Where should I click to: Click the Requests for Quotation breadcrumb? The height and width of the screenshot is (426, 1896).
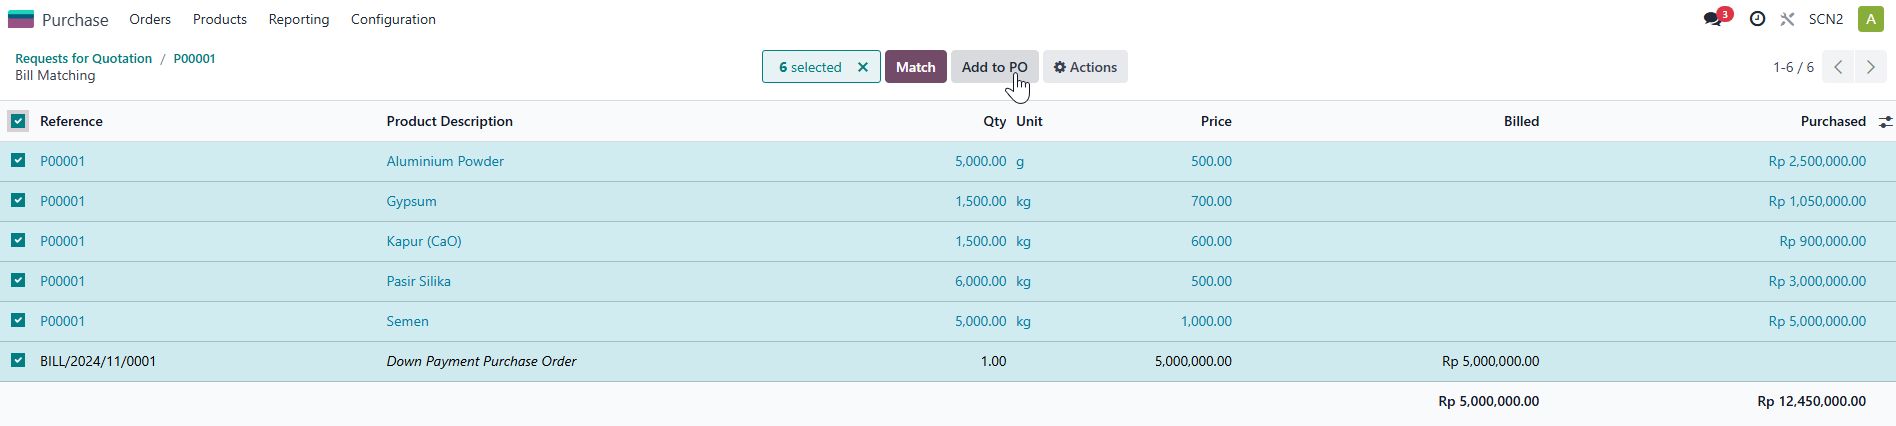point(83,58)
